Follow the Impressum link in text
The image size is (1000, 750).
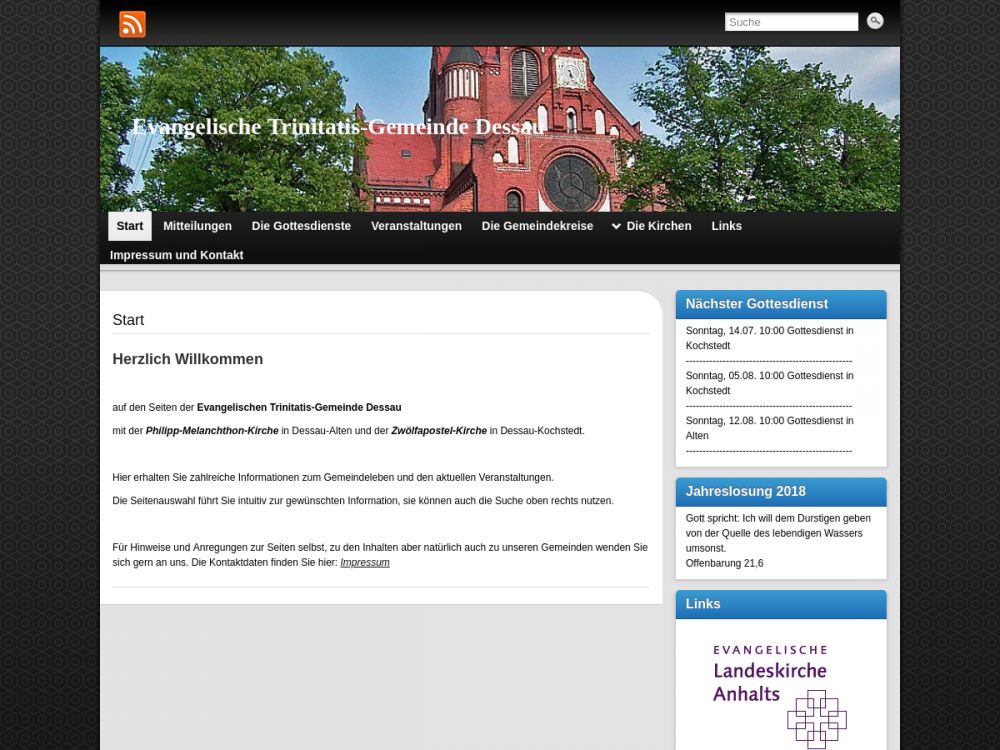365,563
